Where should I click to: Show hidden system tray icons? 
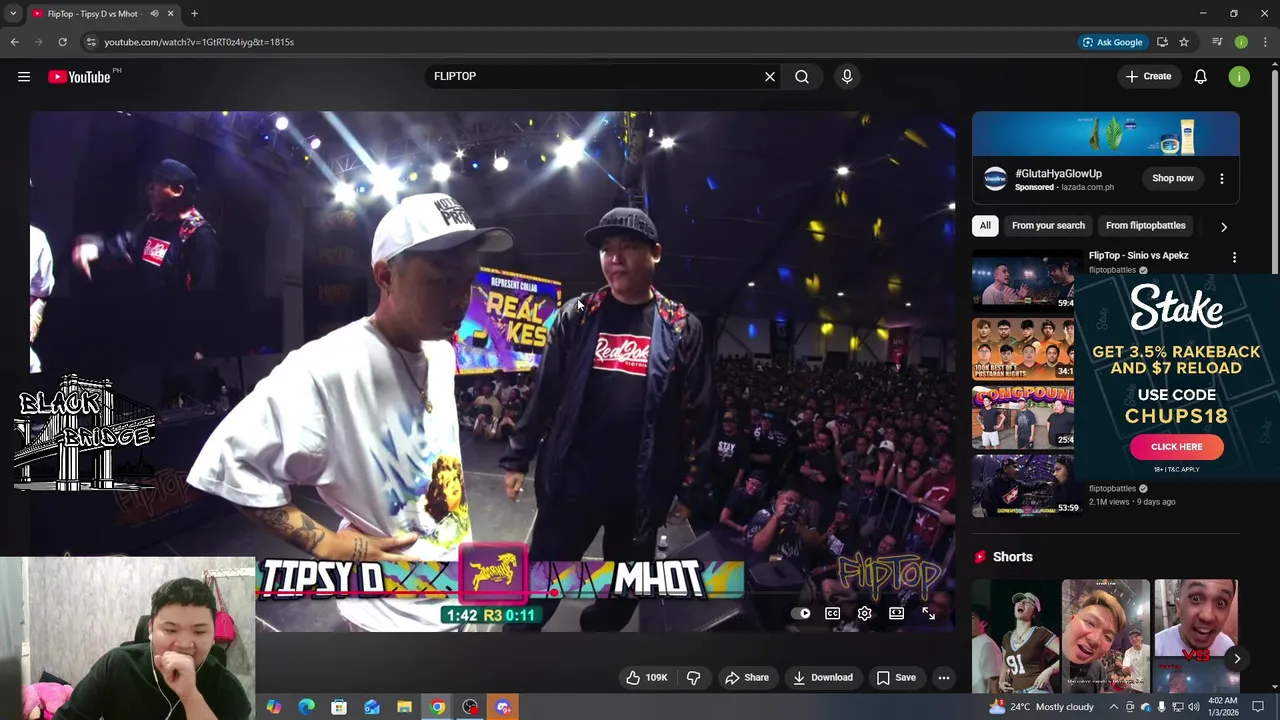tap(1113, 707)
